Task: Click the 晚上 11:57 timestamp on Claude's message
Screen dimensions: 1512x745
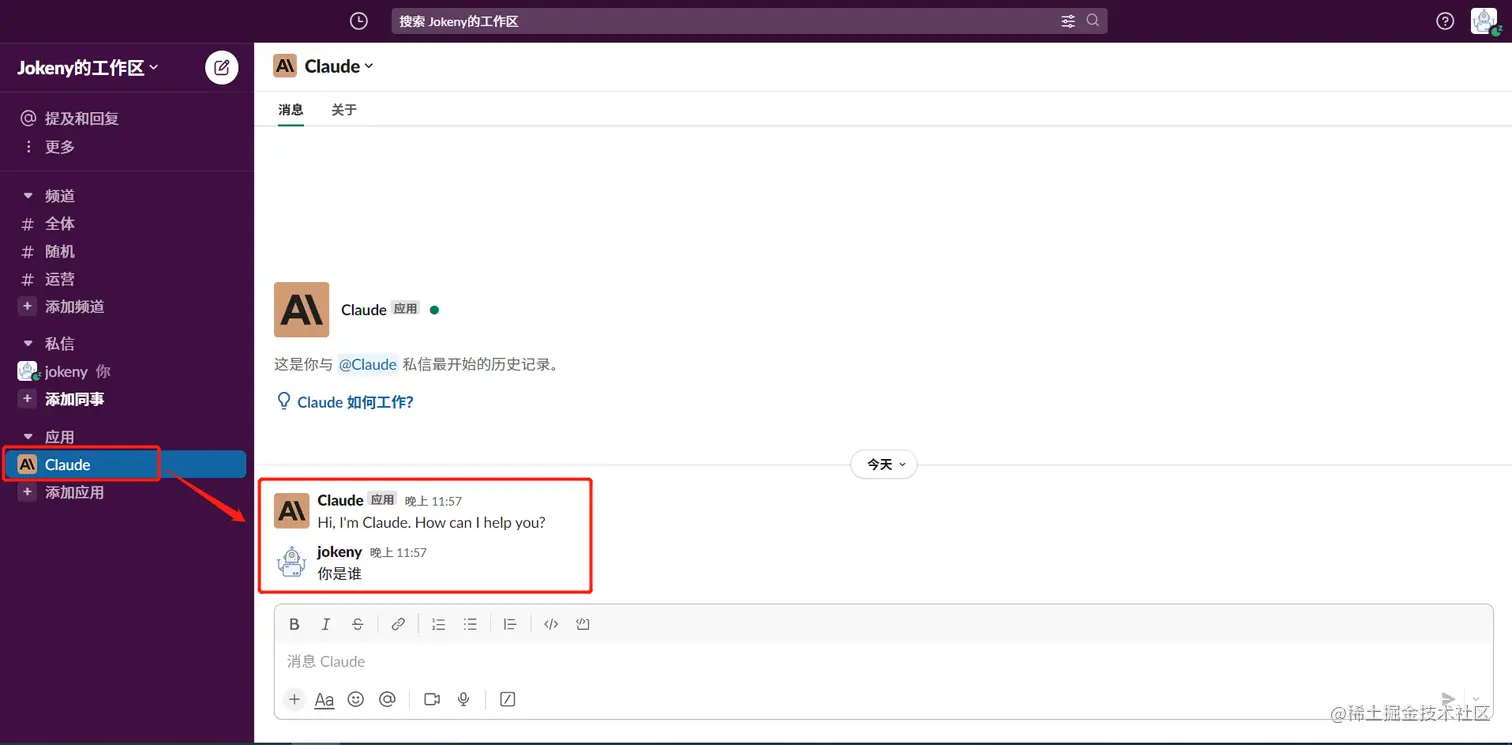Action: pyautogui.click(x=433, y=501)
